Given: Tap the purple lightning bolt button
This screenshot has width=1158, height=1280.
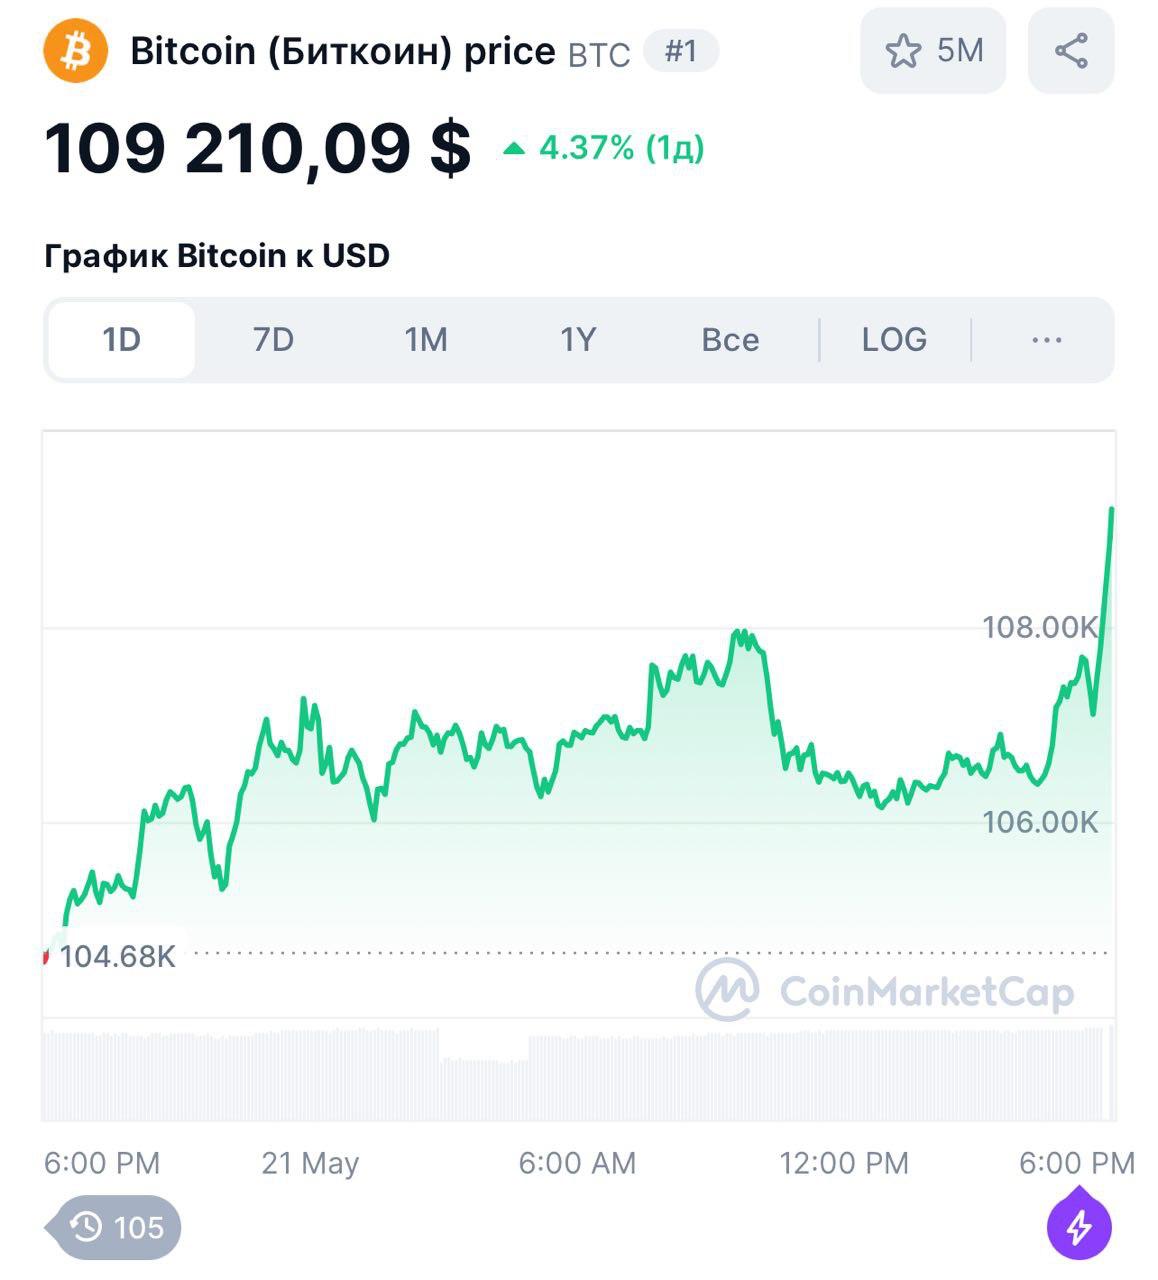Looking at the screenshot, I should point(1079,1226).
